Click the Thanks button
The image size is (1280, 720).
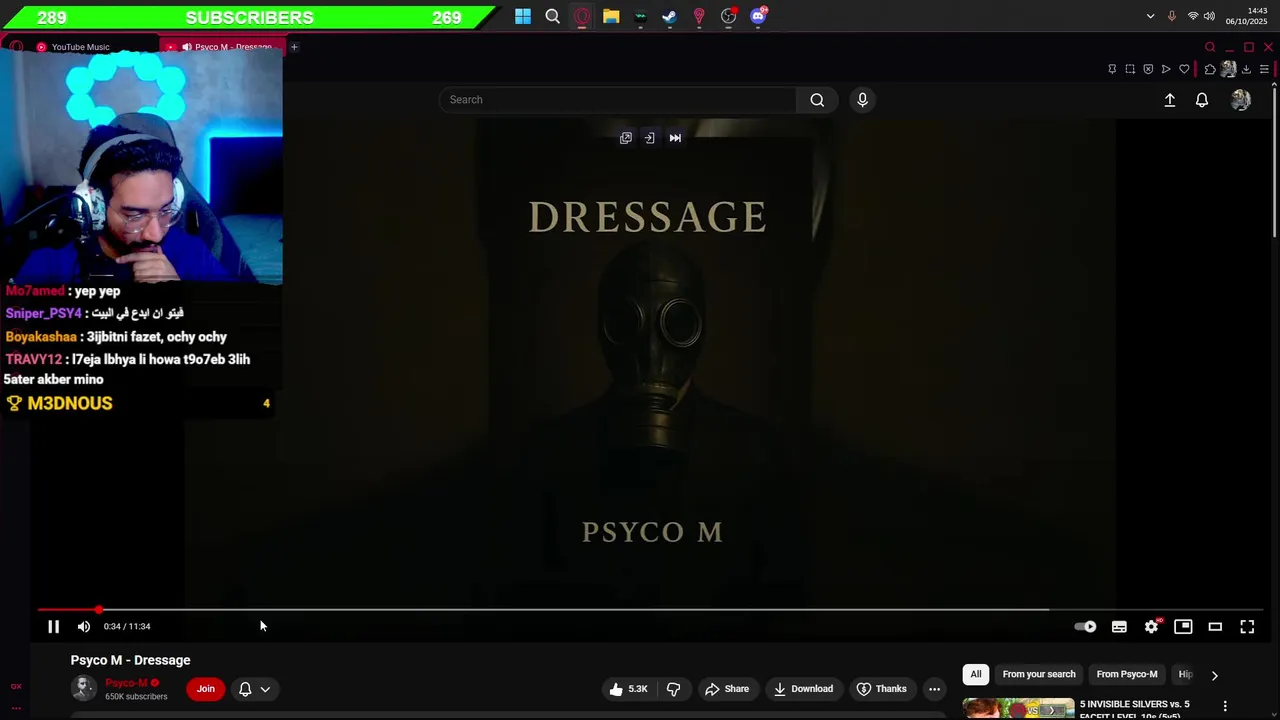[x=882, y=689]
